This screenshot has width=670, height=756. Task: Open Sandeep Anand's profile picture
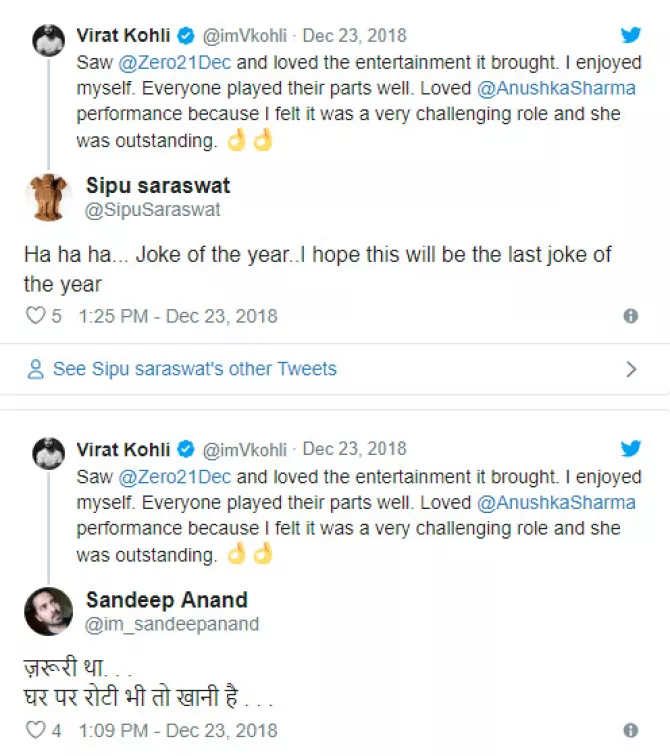coord(48,611)
